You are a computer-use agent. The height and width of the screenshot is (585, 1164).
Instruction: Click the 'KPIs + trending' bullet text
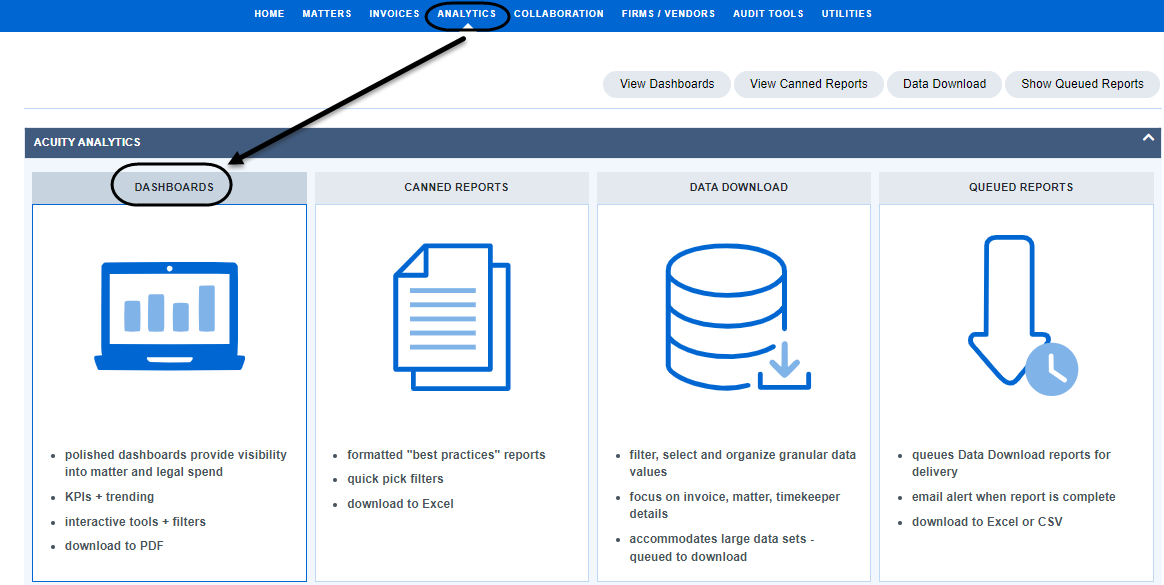(x=109, y=497)
